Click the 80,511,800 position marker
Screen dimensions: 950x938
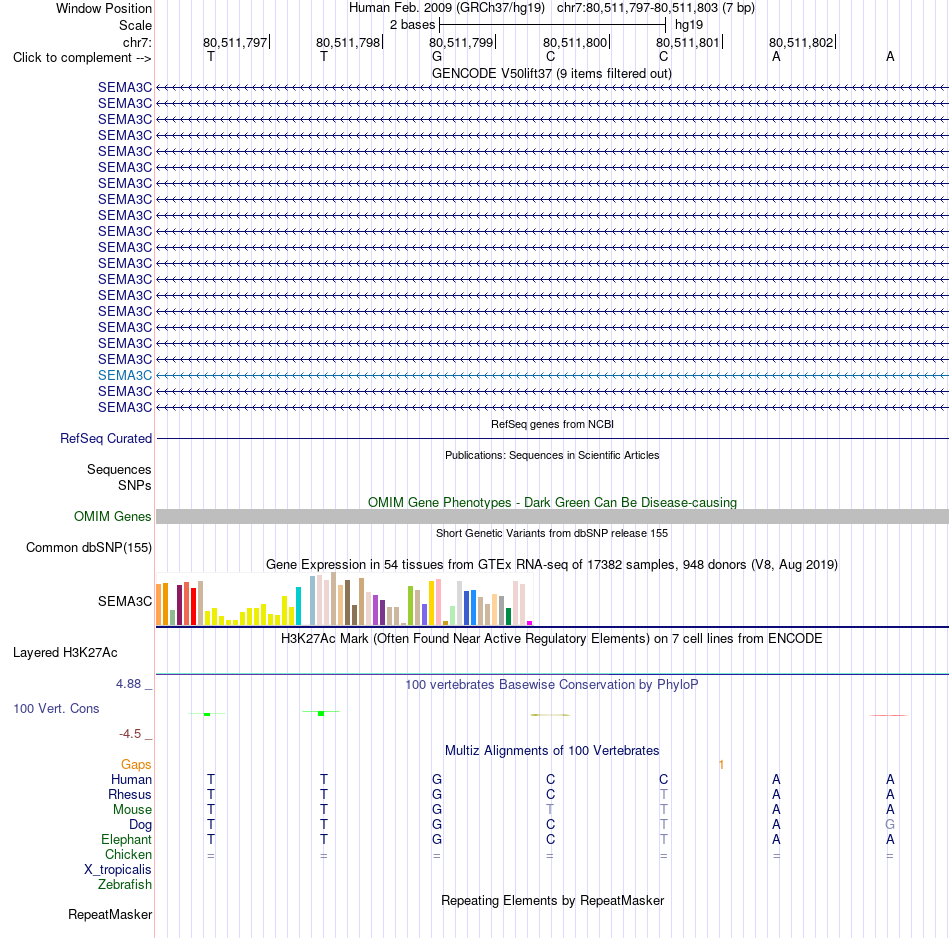[x=575, y=42]
